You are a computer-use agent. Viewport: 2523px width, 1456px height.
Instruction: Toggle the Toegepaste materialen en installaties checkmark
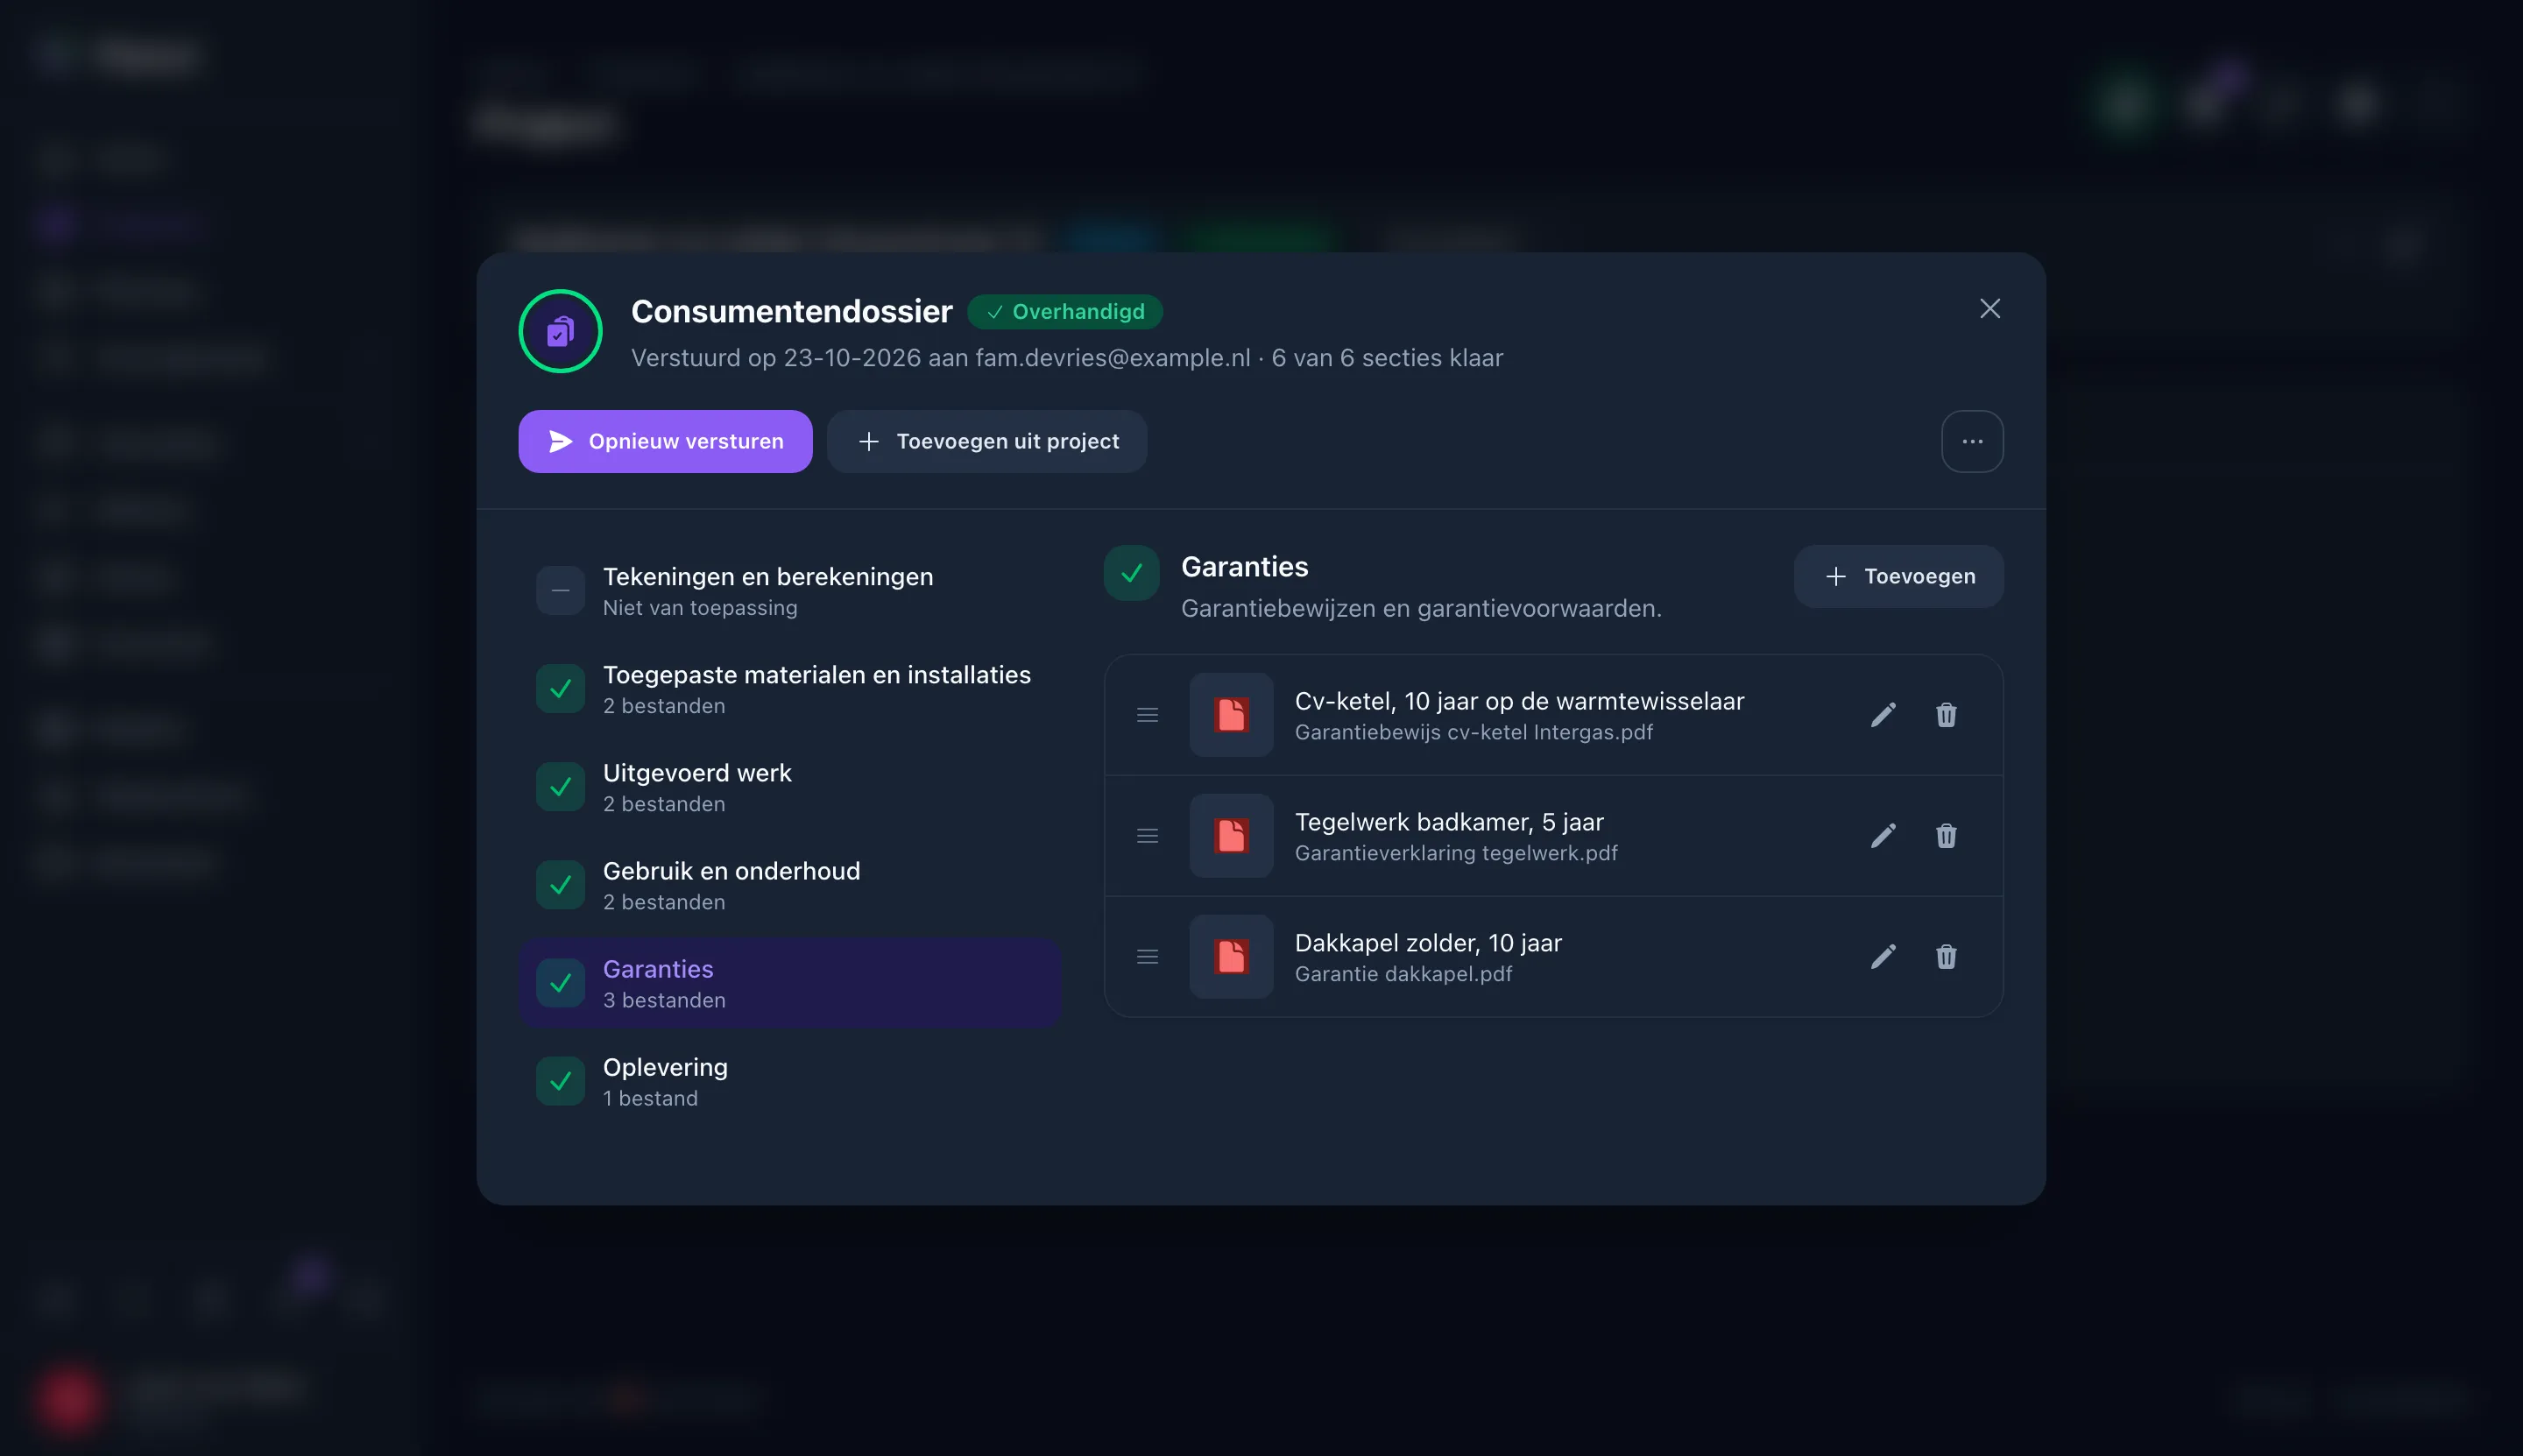(x=560, y=689)
